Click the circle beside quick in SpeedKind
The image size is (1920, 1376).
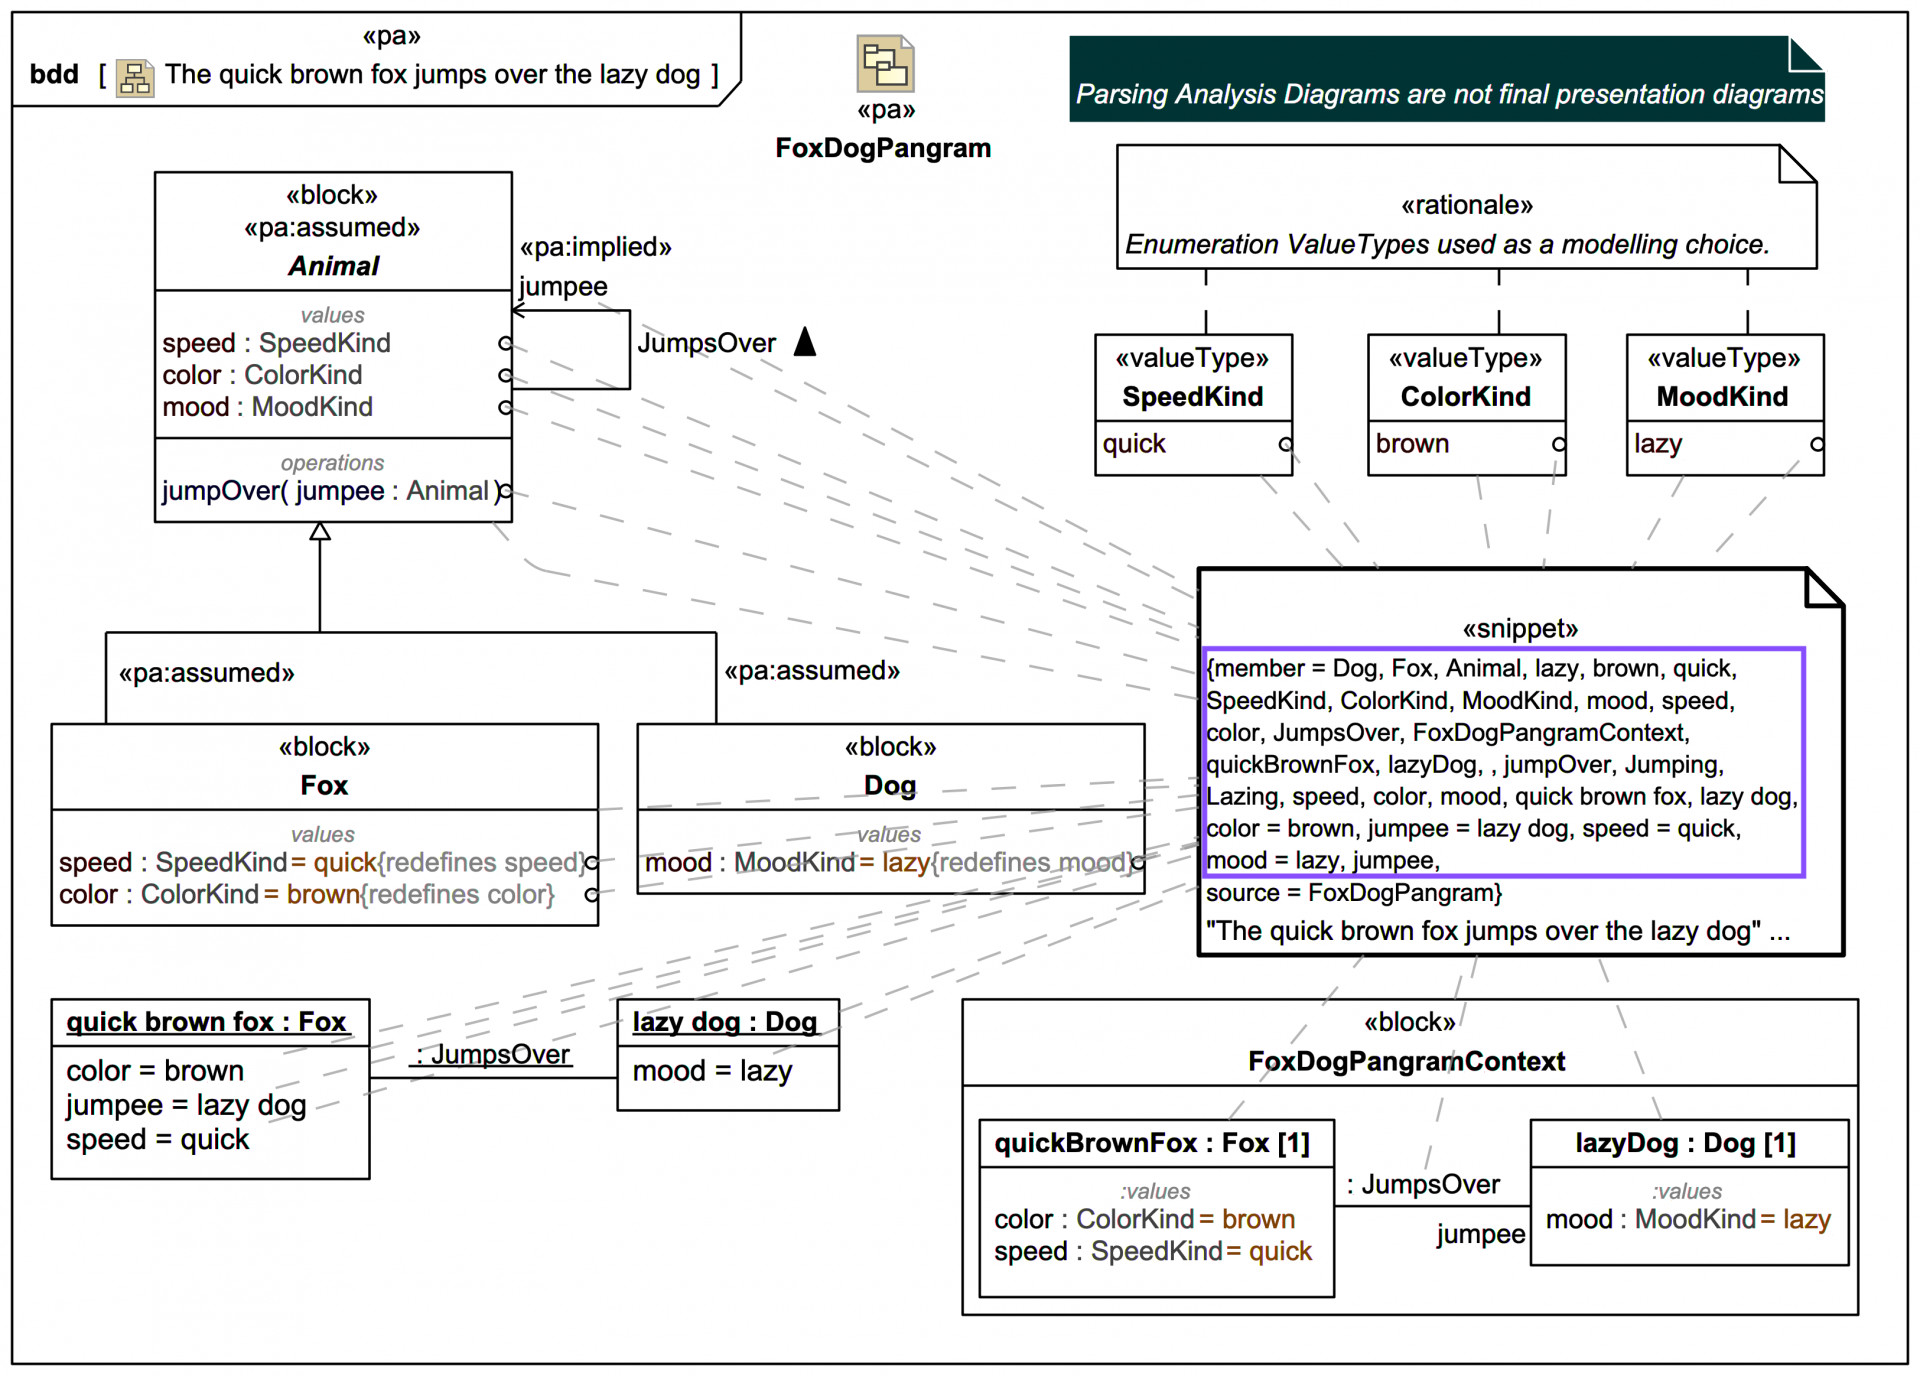tap(1285, 444)
